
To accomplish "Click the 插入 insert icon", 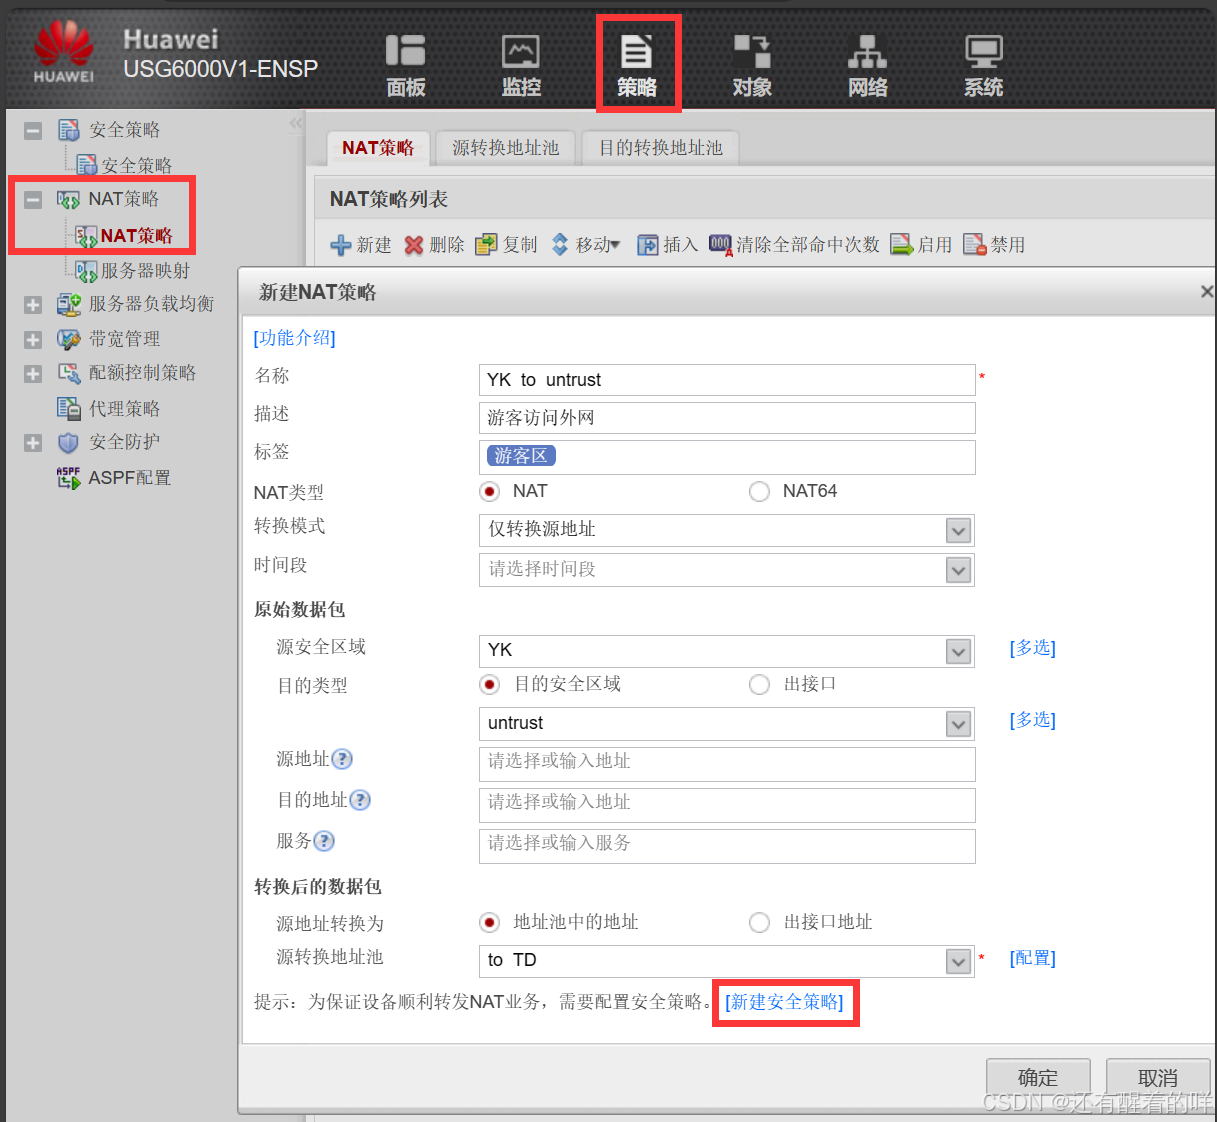I will [648, 245].
